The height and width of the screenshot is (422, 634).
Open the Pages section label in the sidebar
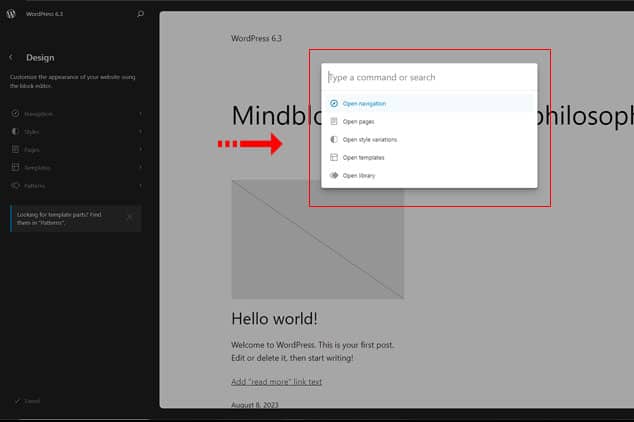(x=32, y=150)
